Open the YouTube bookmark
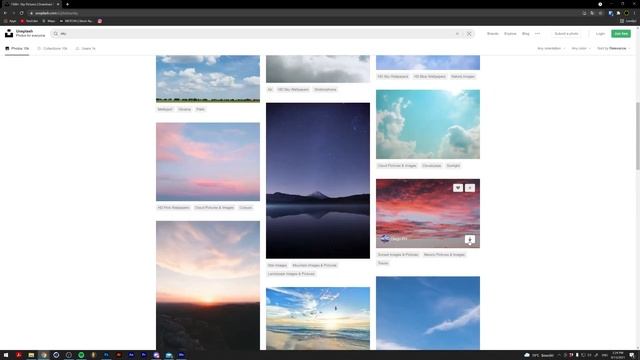The image size is (640, 360). click(29, 21)
